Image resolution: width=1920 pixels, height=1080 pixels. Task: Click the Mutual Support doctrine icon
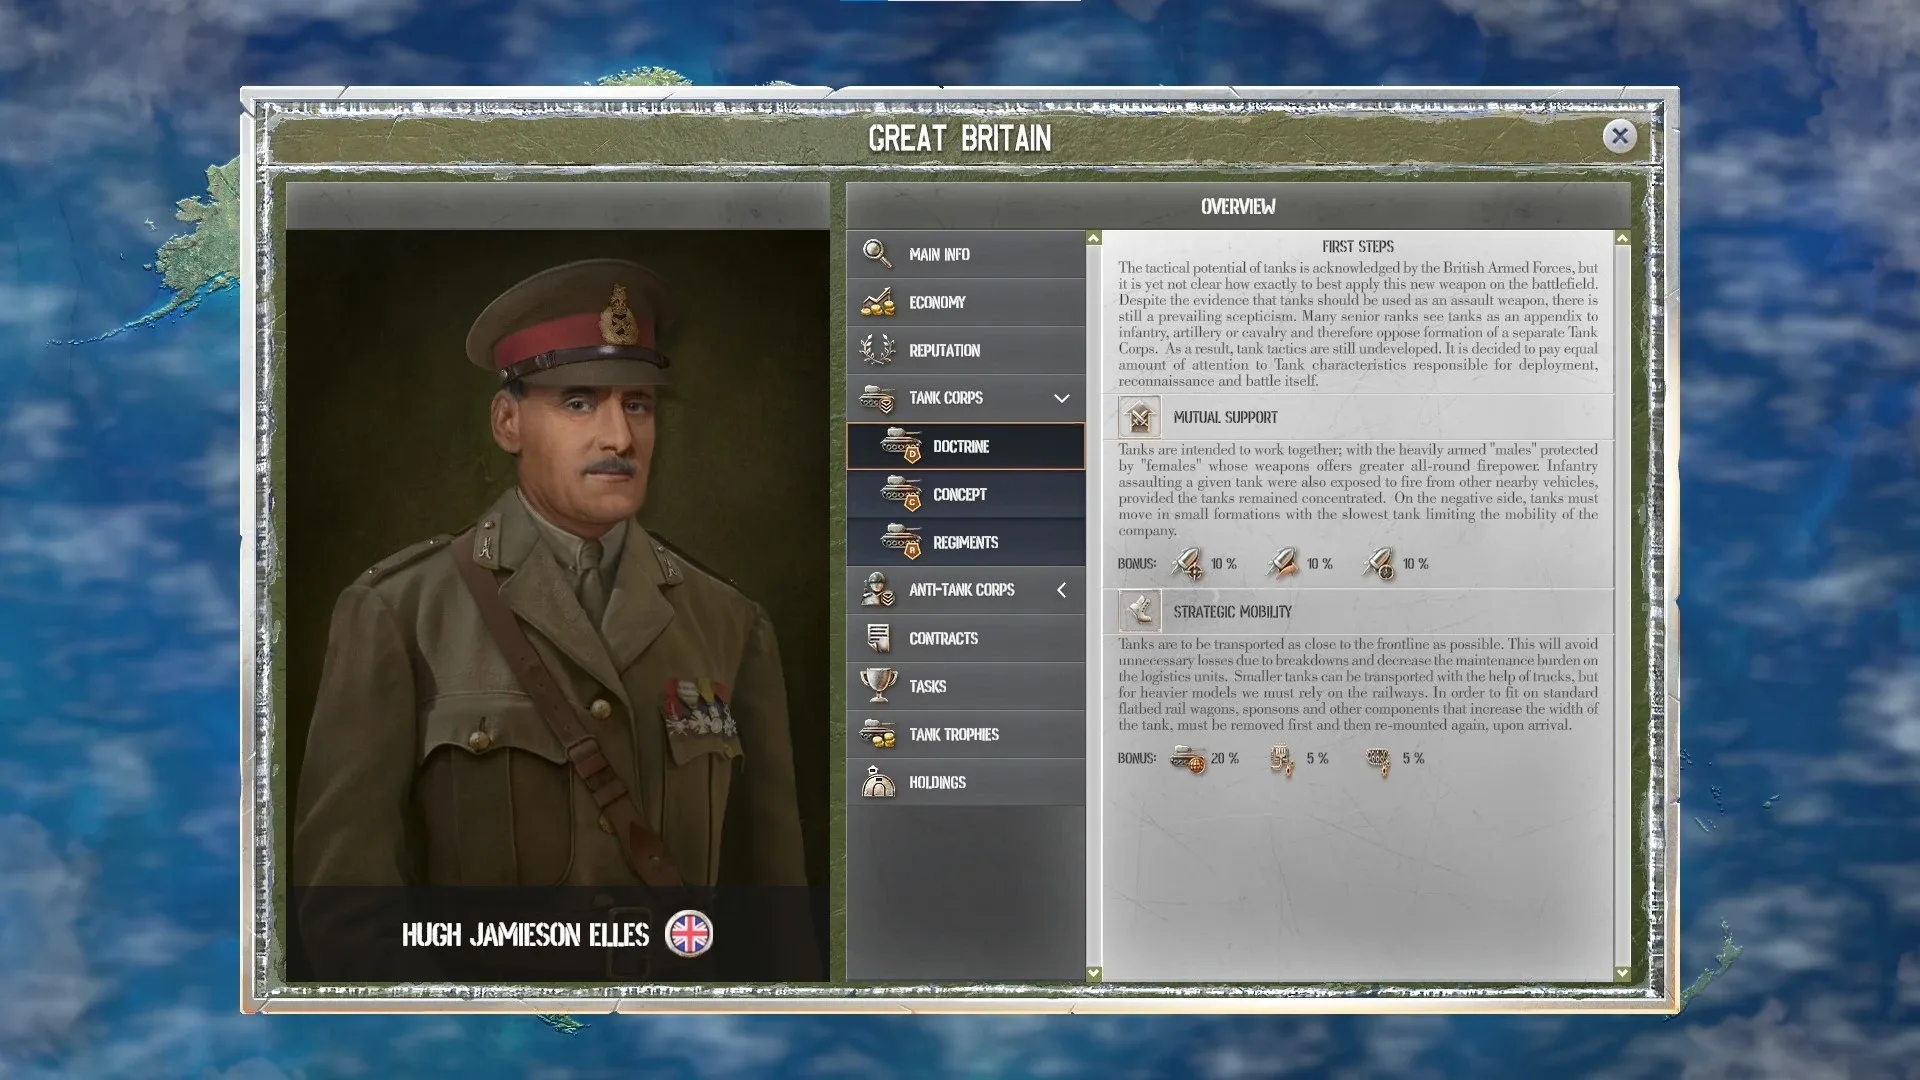1139,418
